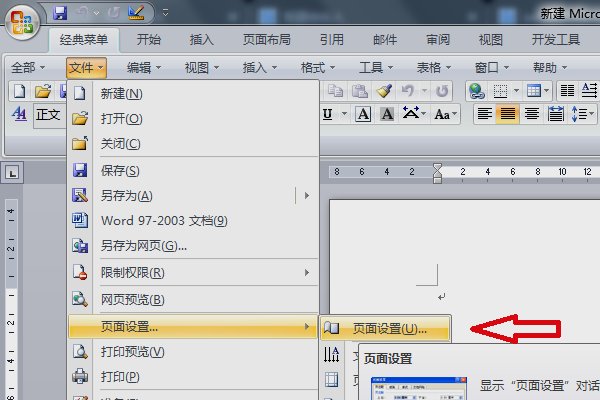Expand the 全部 dropdown menu
The image size is (600, 400).
tap(28, 68)
